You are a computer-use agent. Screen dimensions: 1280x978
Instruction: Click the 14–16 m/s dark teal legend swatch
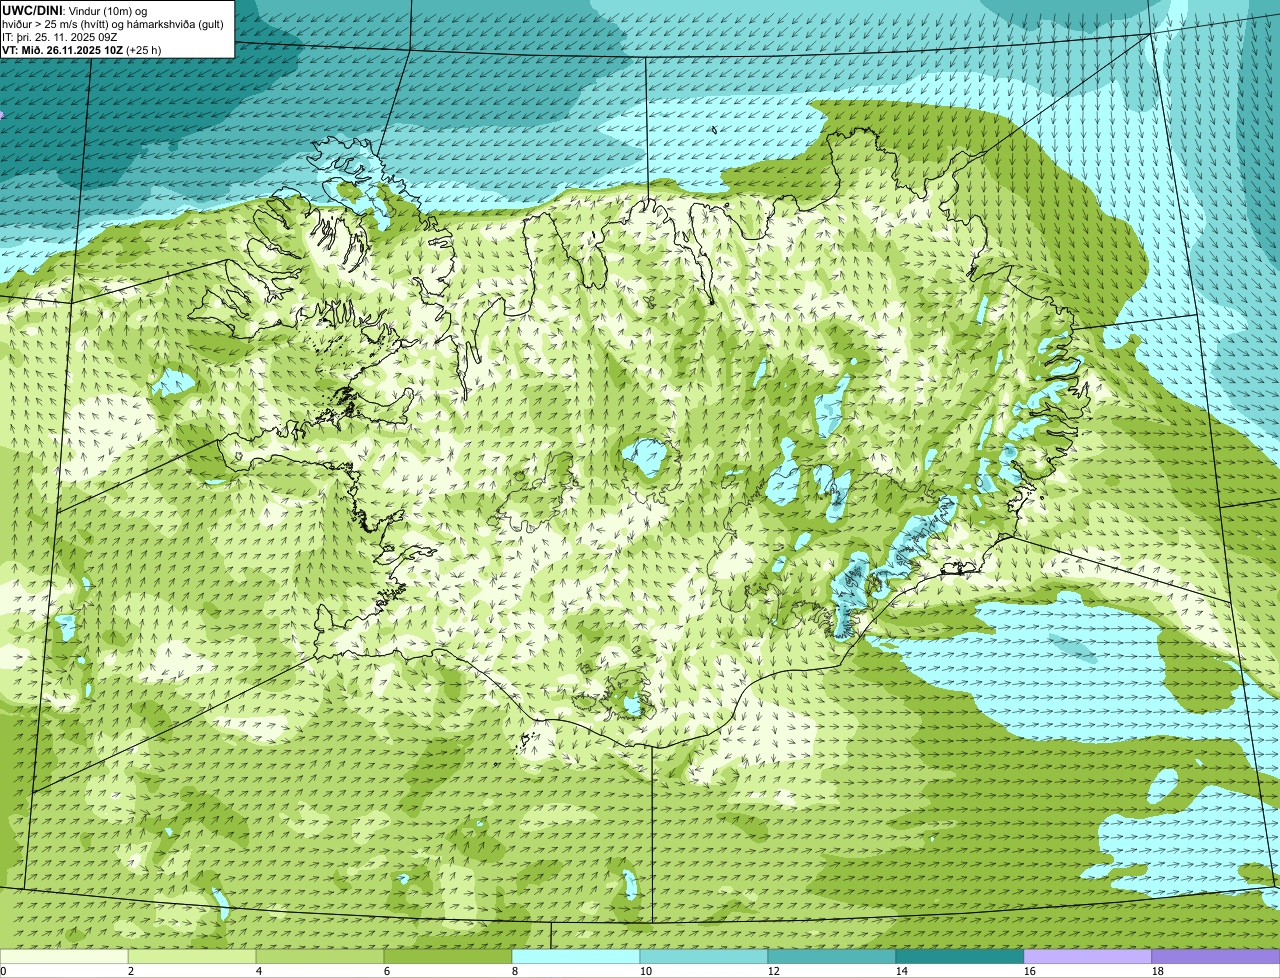pyautogui.click(x=960, y=957)
